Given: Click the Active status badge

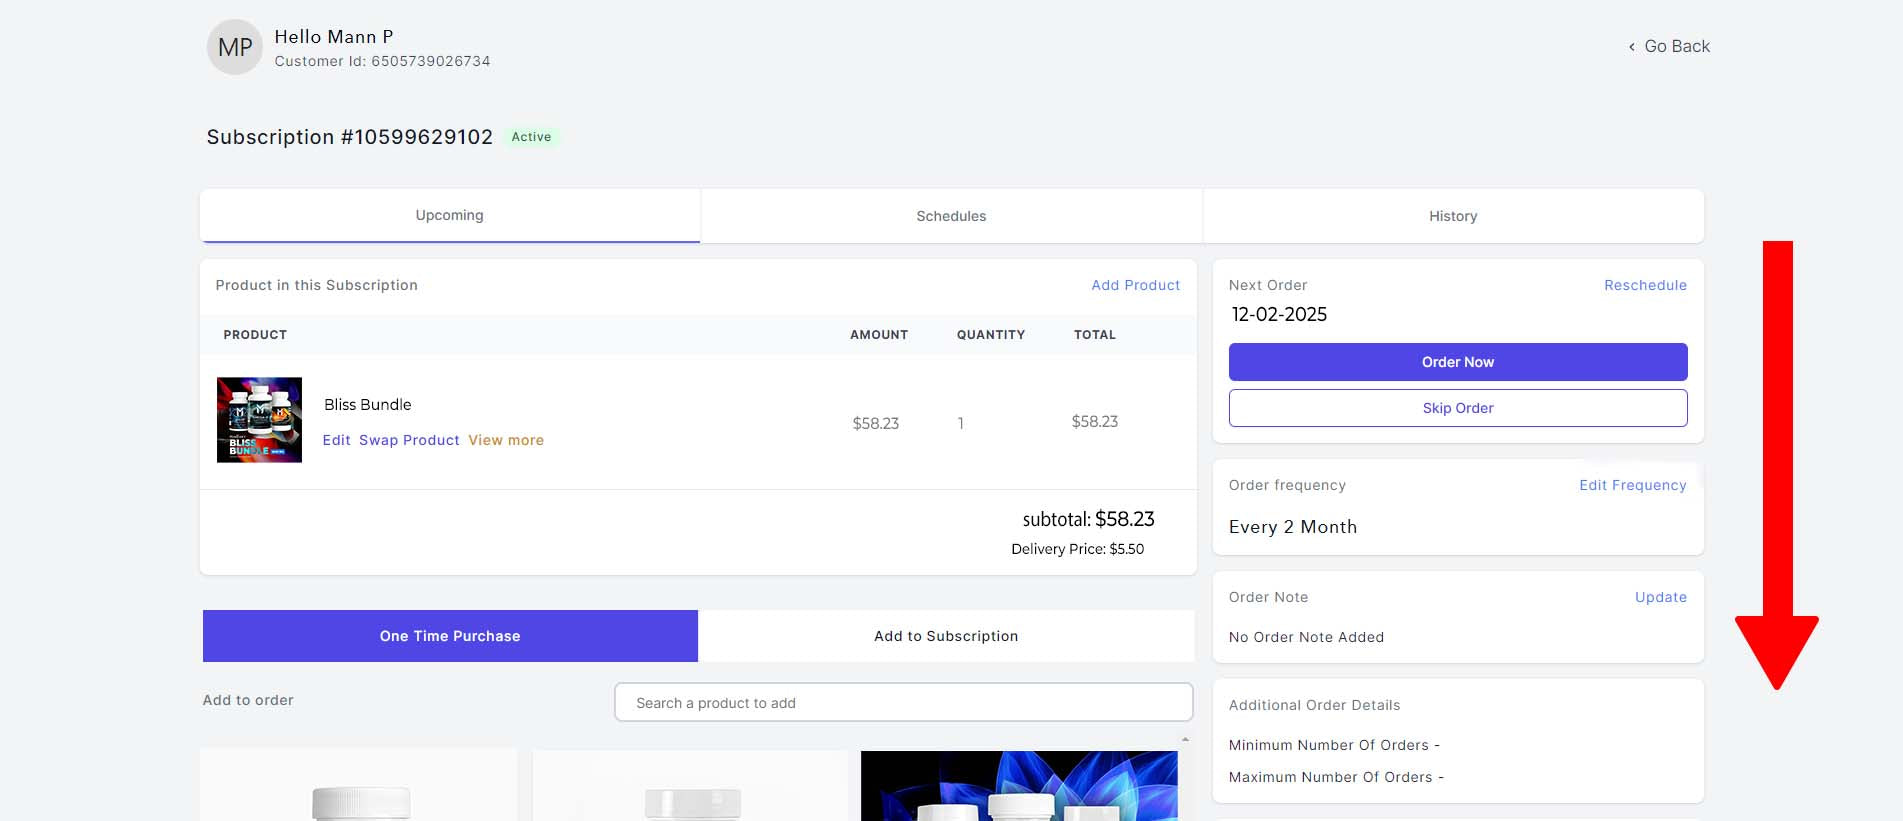Looking at the screenshot, I should click(x=531, y=137).
